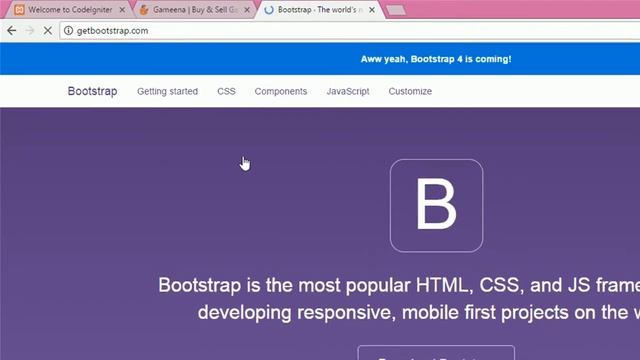Open site info icon beside getbootstrap.com
640x360 pixels.
point(69,31)
